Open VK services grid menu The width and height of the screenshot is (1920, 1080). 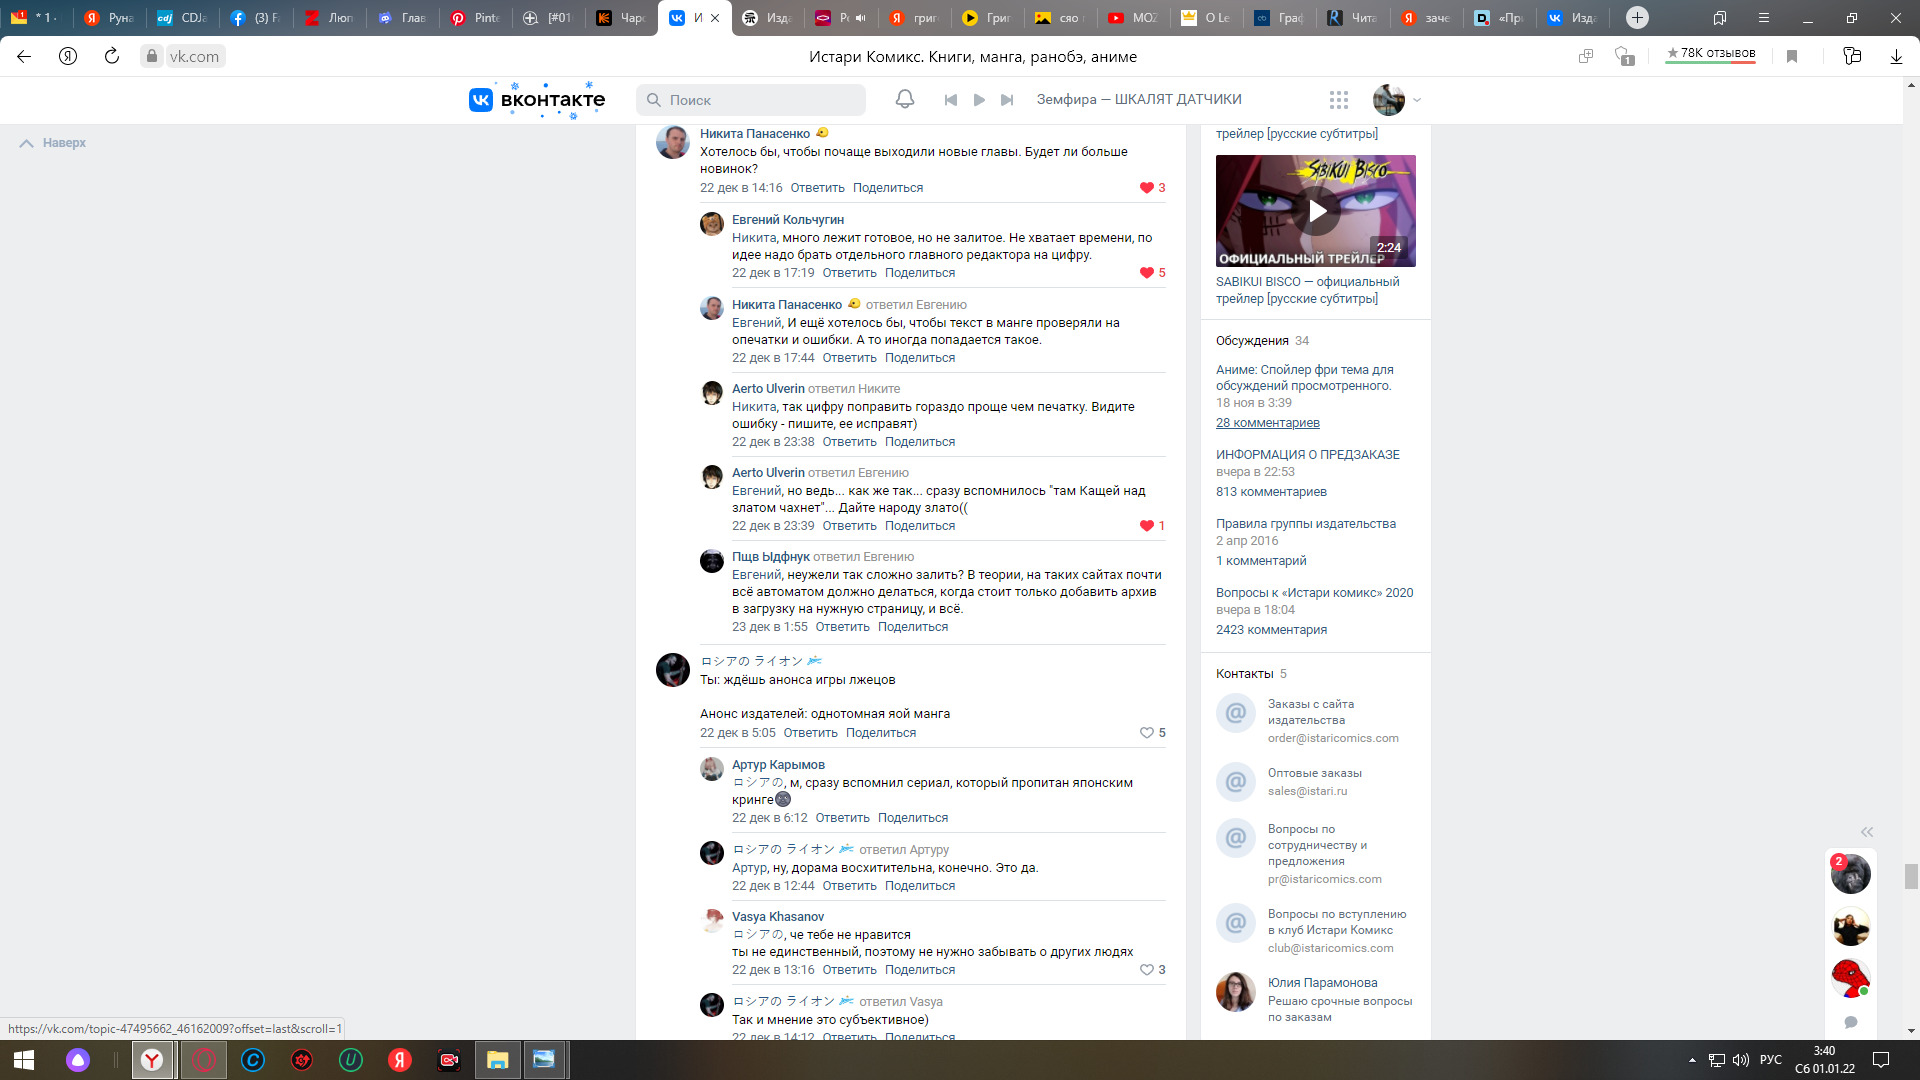(1339, 99)
